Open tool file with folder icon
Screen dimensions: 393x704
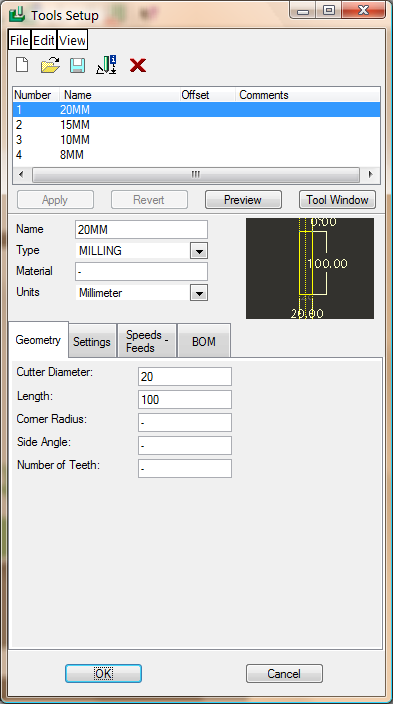coord(50,66)
